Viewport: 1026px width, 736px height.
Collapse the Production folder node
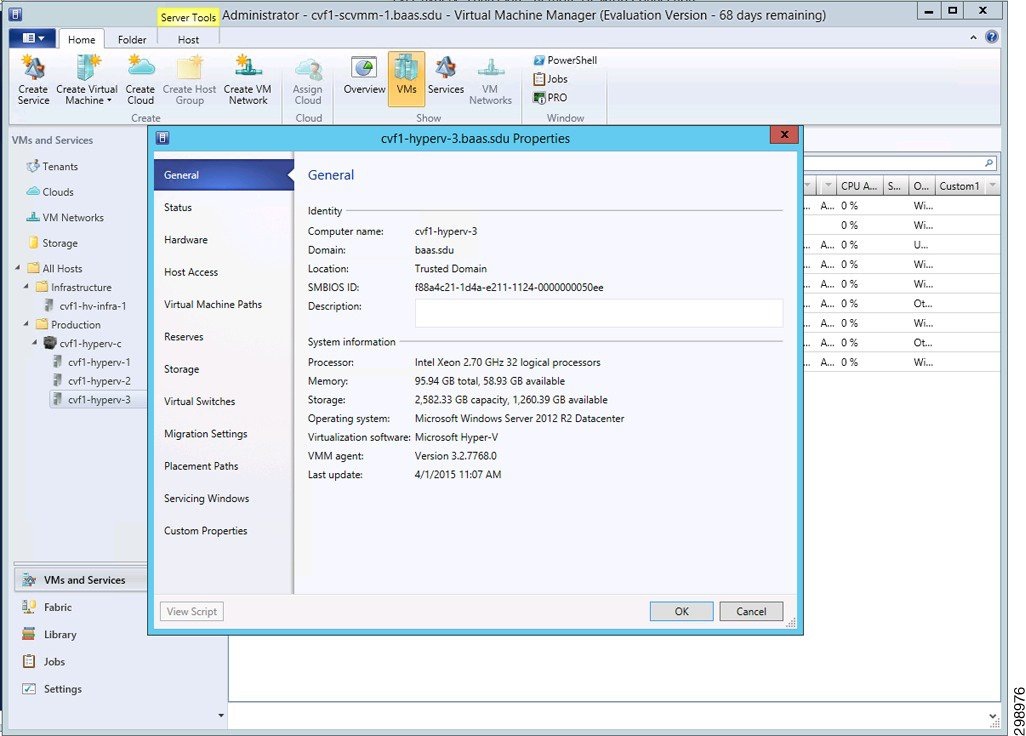(26, 324)
